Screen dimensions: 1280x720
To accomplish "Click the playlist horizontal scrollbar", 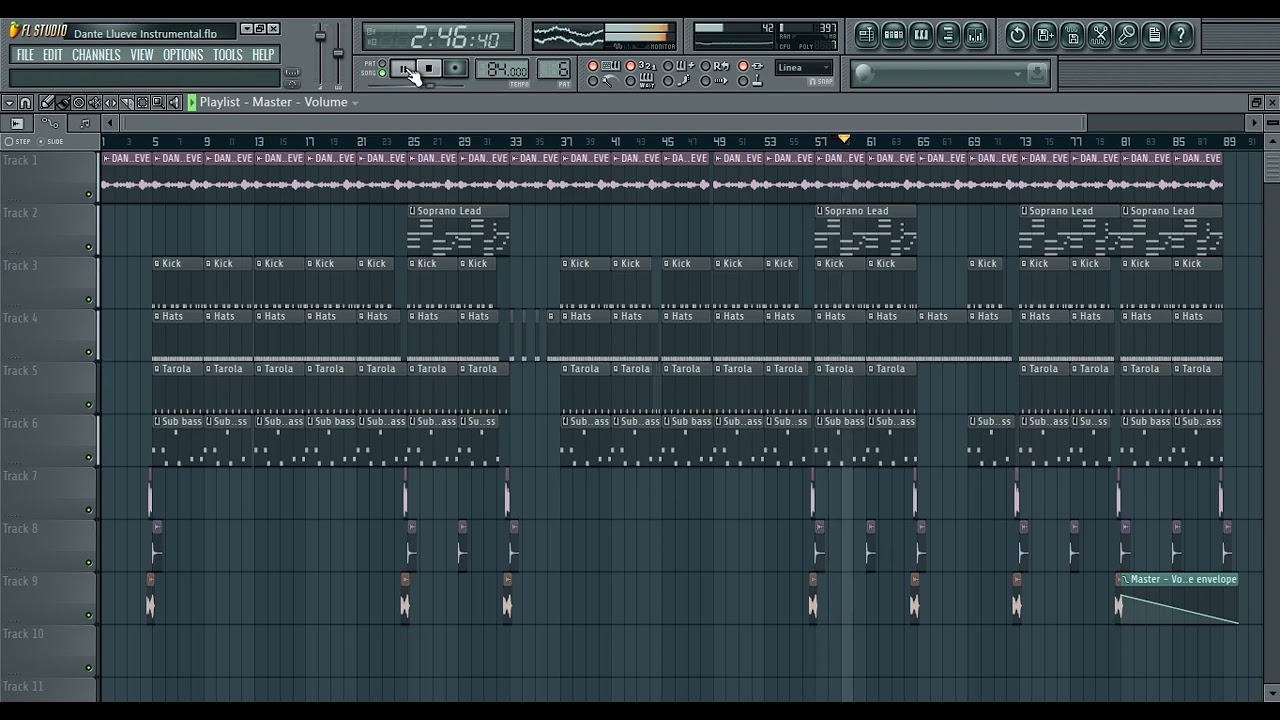I will [604, 123].
